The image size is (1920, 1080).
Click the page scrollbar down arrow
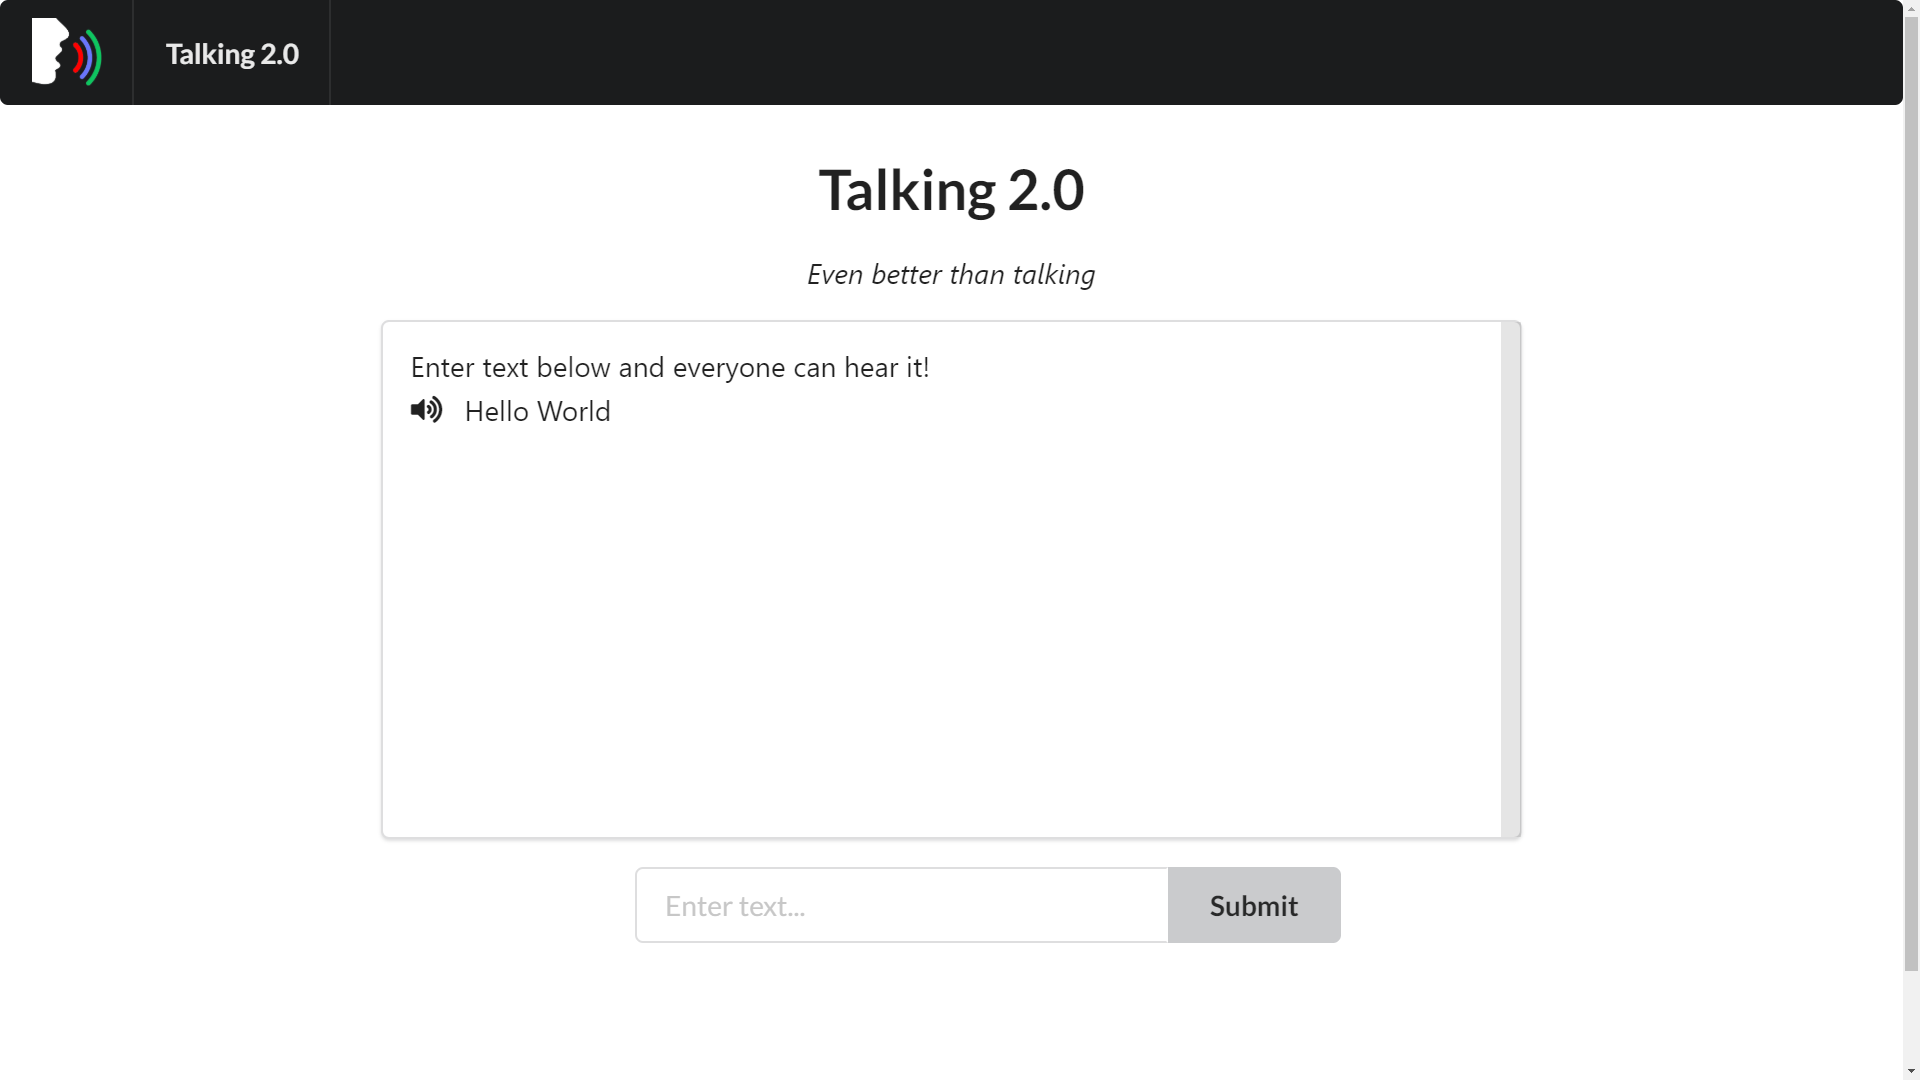pos(1911,1071)
